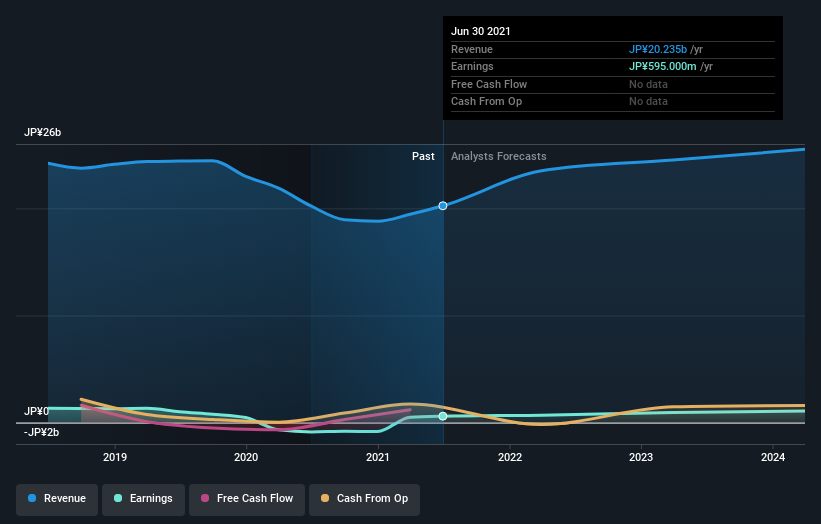The height and width of the screenshot is (524, 821).
Task: Click the 2021 x-axis label
Action: point(378,457)
